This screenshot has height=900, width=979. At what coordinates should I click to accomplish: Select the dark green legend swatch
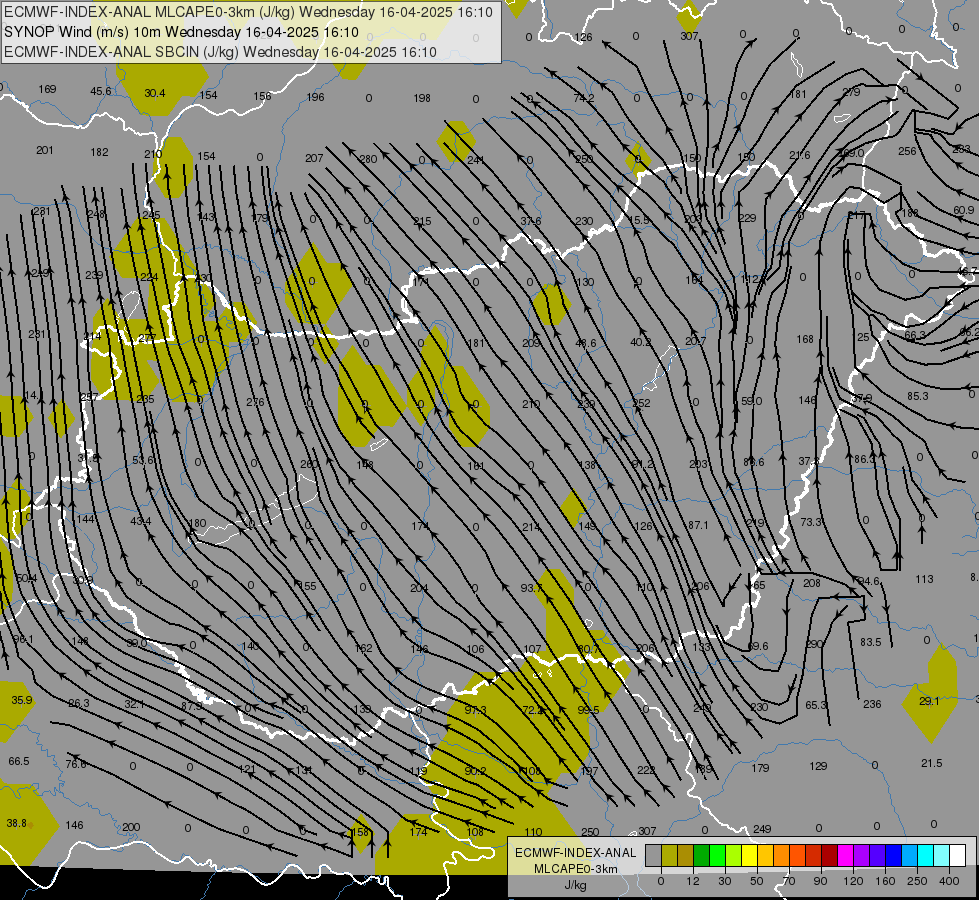(702, 855)
